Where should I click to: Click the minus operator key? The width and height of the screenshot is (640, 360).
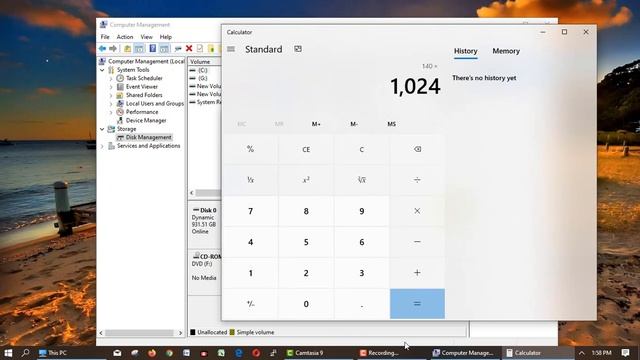click(417, 242)
